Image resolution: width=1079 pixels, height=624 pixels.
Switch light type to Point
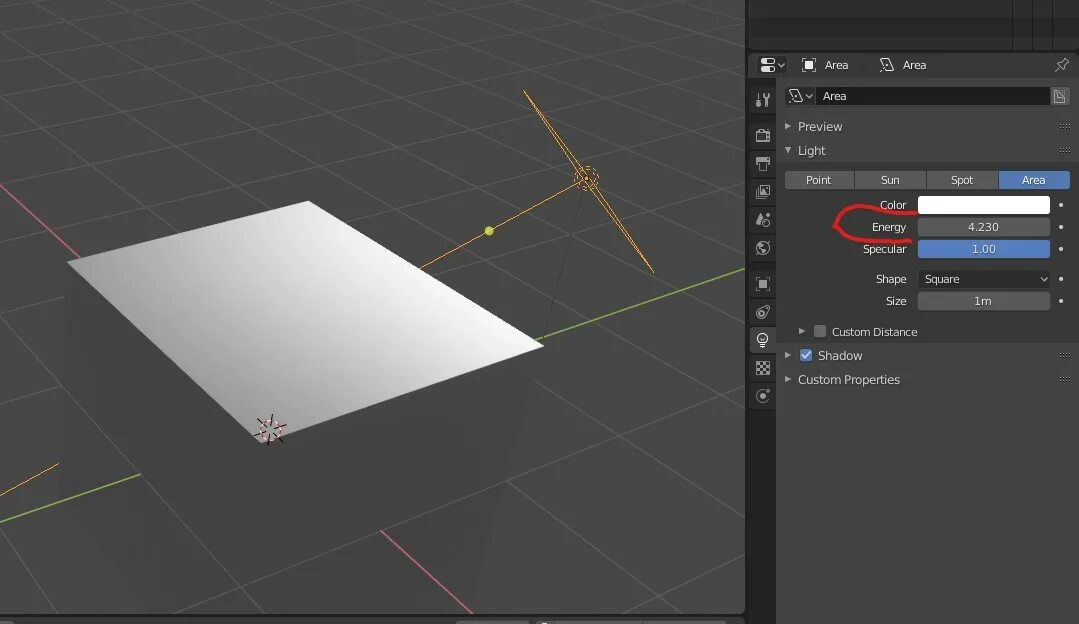pyautogui.click(x=819, y=180)
